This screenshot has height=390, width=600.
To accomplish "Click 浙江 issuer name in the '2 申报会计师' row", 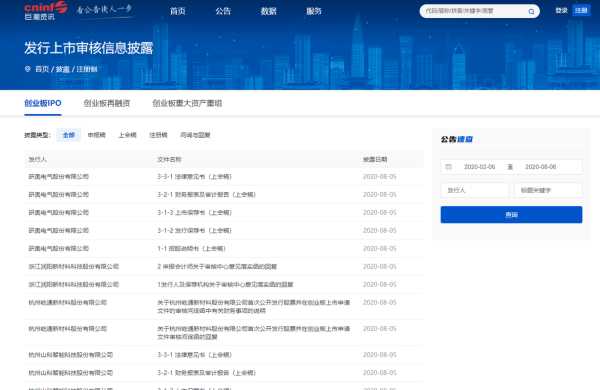I will [73, 267].
